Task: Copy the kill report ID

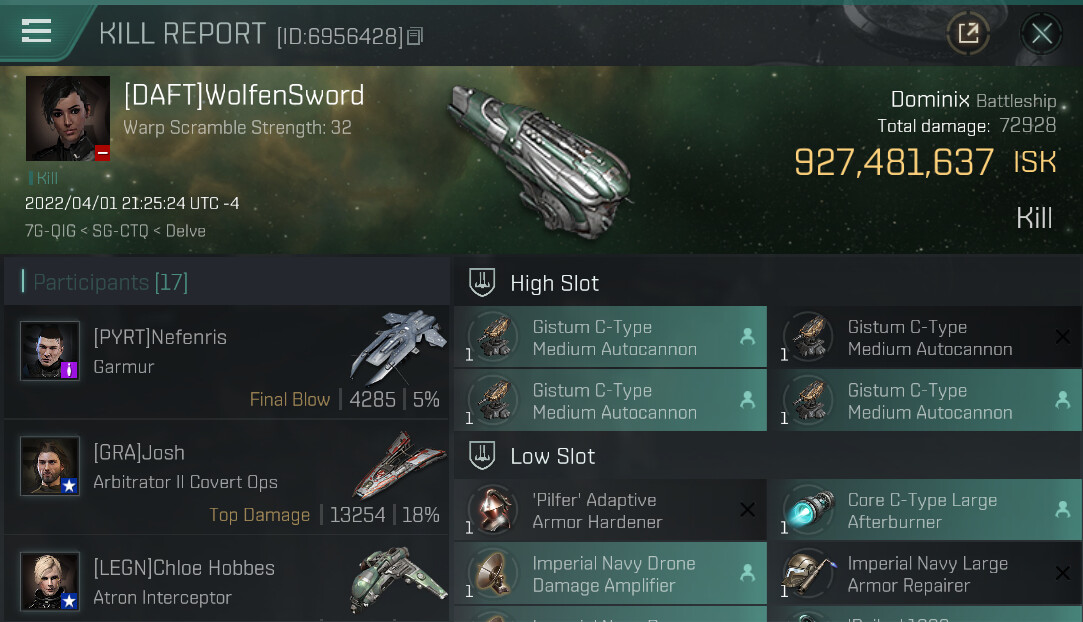Action: 416,37
